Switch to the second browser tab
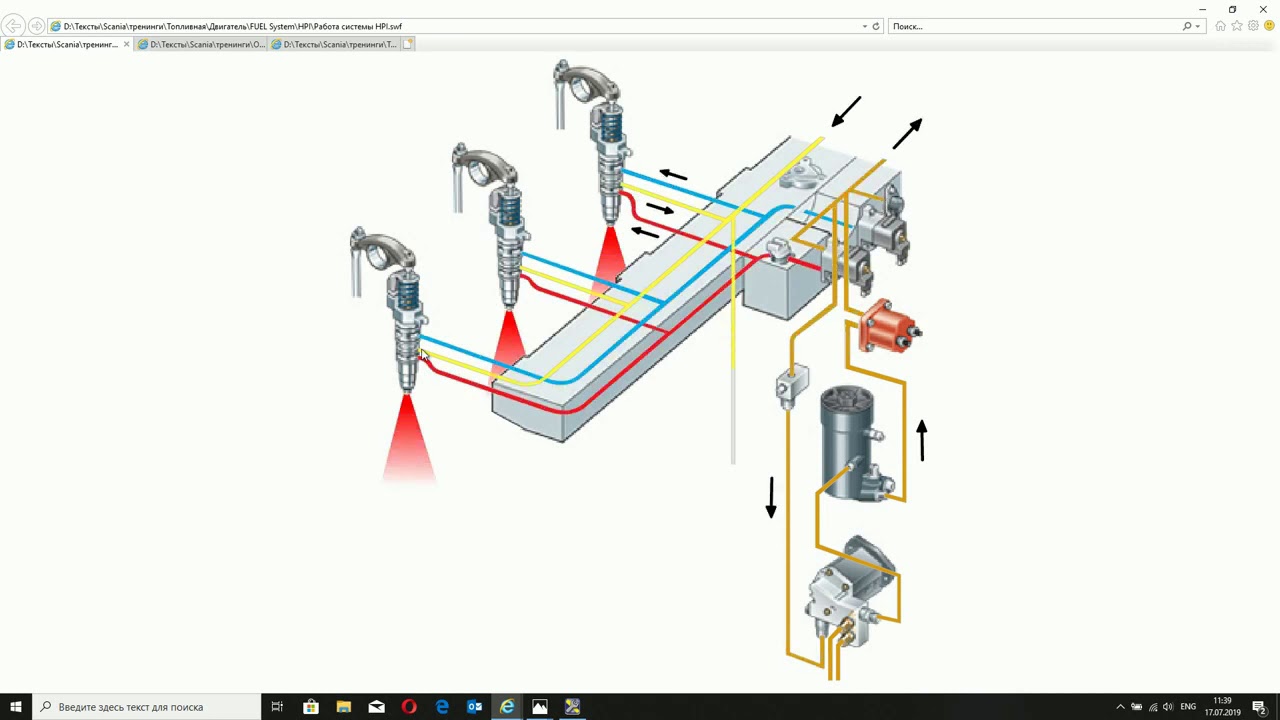This screenshot has width=1280, height=720. [201, 45]
